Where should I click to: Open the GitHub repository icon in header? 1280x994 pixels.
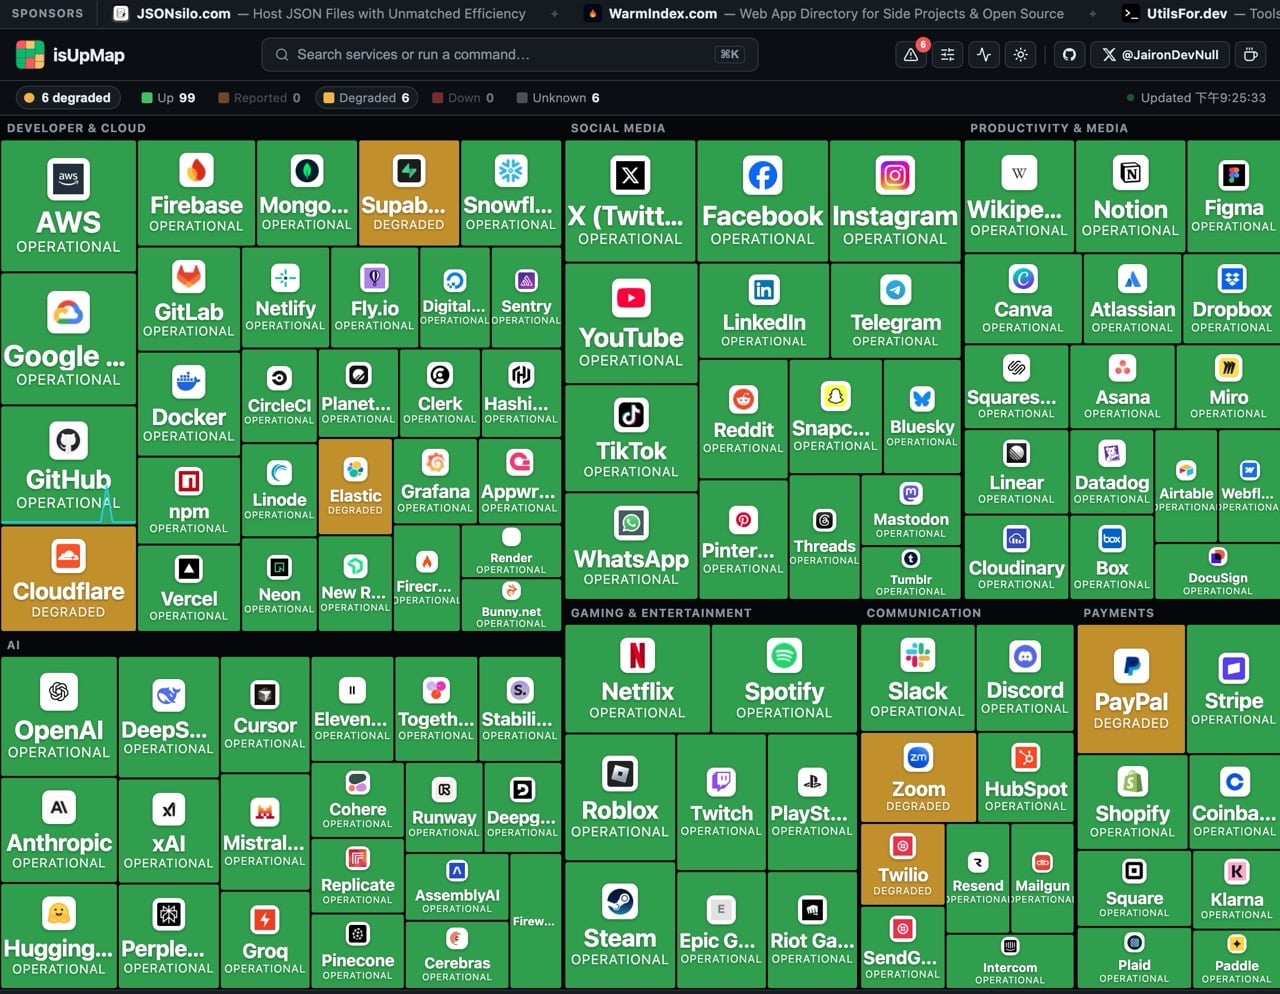tap(1070, 55)
